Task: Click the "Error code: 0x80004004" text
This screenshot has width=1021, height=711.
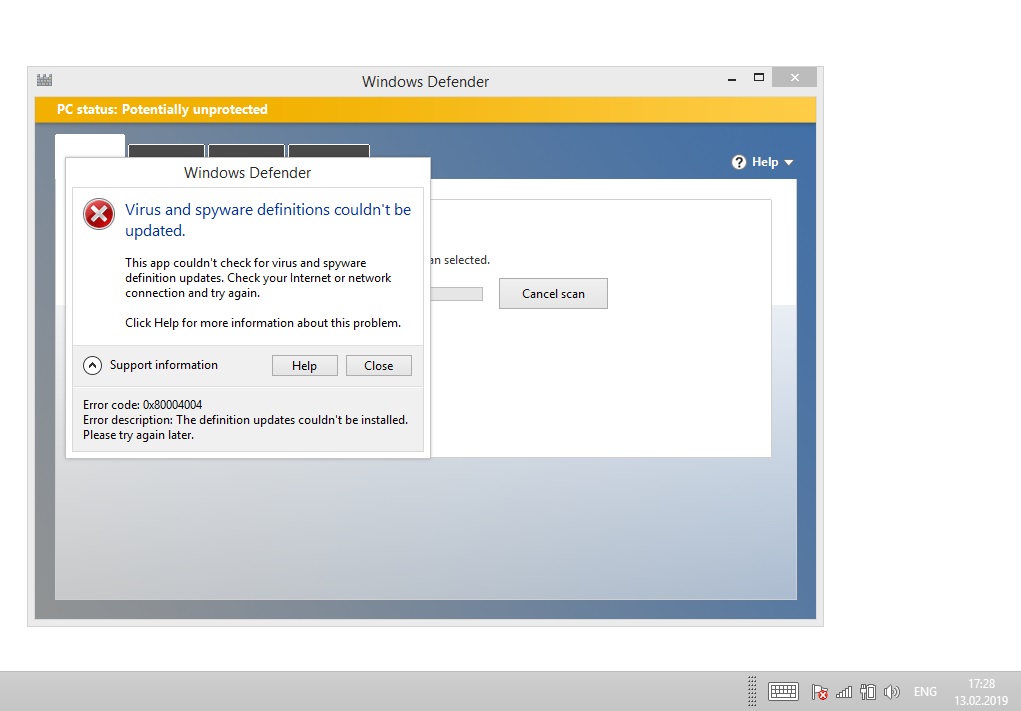Action: (143, 404)
